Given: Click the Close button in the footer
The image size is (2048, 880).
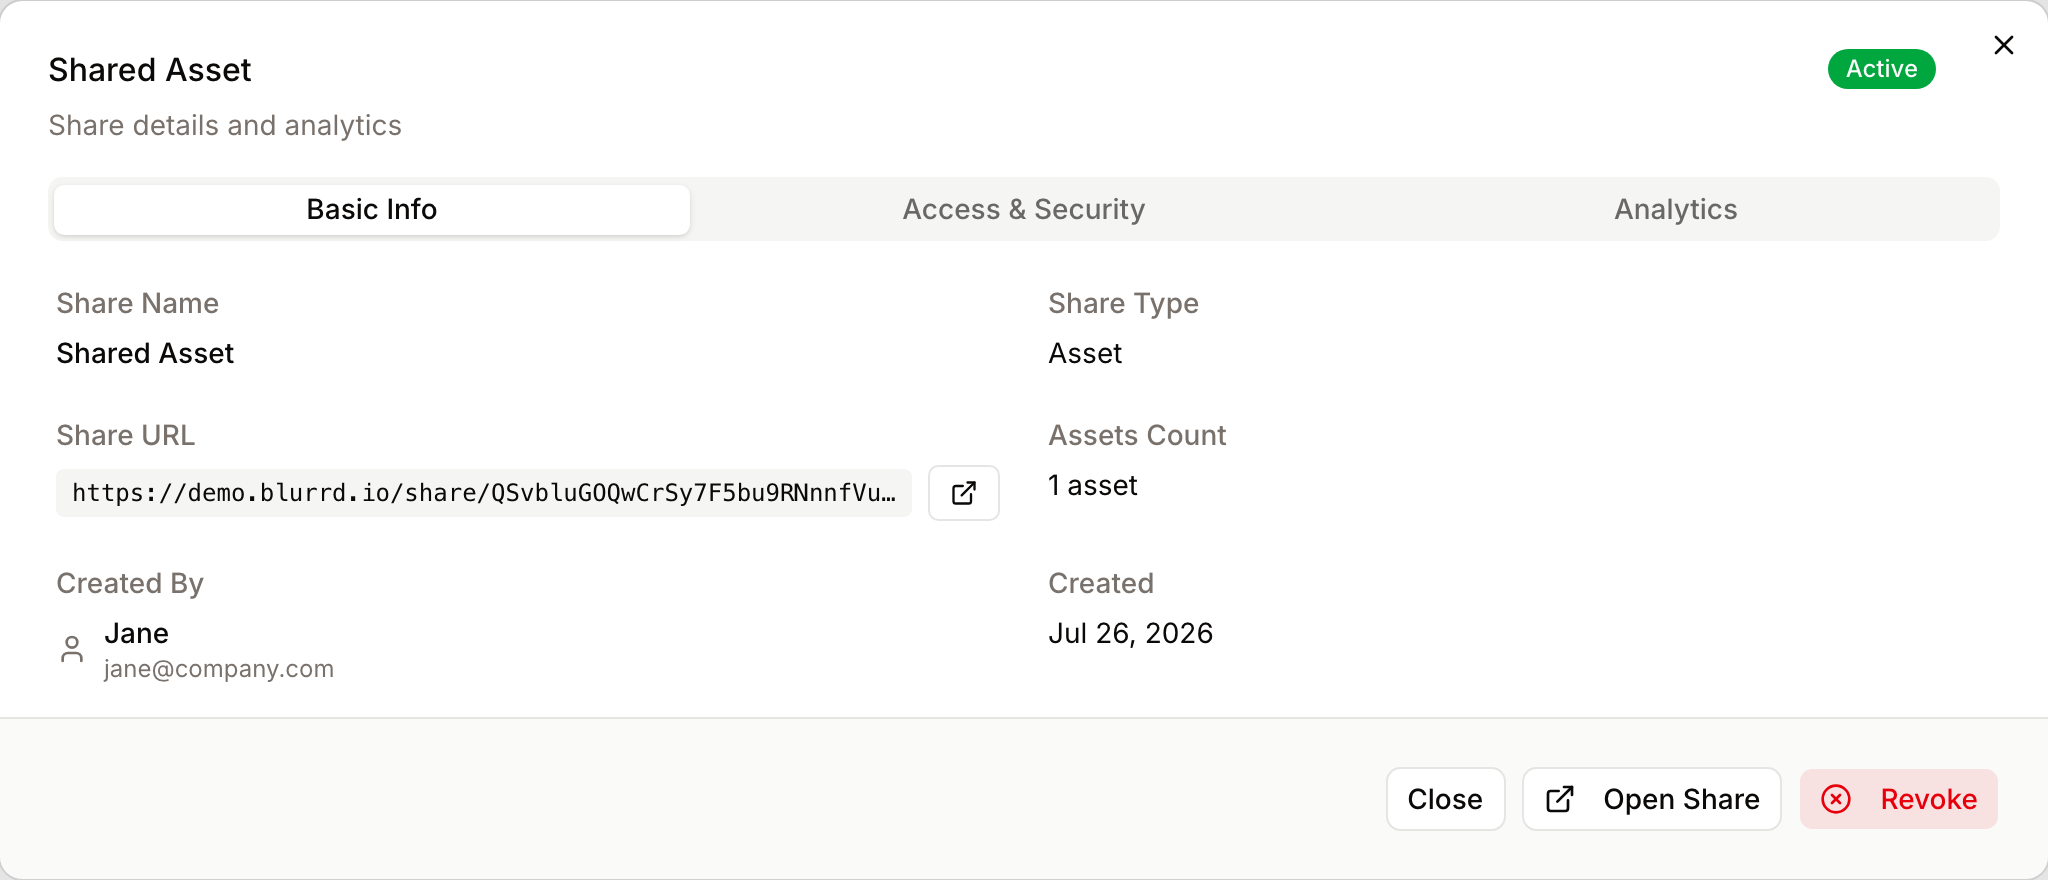Looking at the screenshot, I should click(1445, 799).
